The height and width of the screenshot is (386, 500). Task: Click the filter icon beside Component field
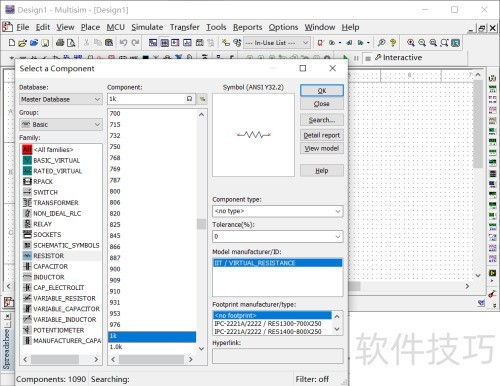(202, 99)
